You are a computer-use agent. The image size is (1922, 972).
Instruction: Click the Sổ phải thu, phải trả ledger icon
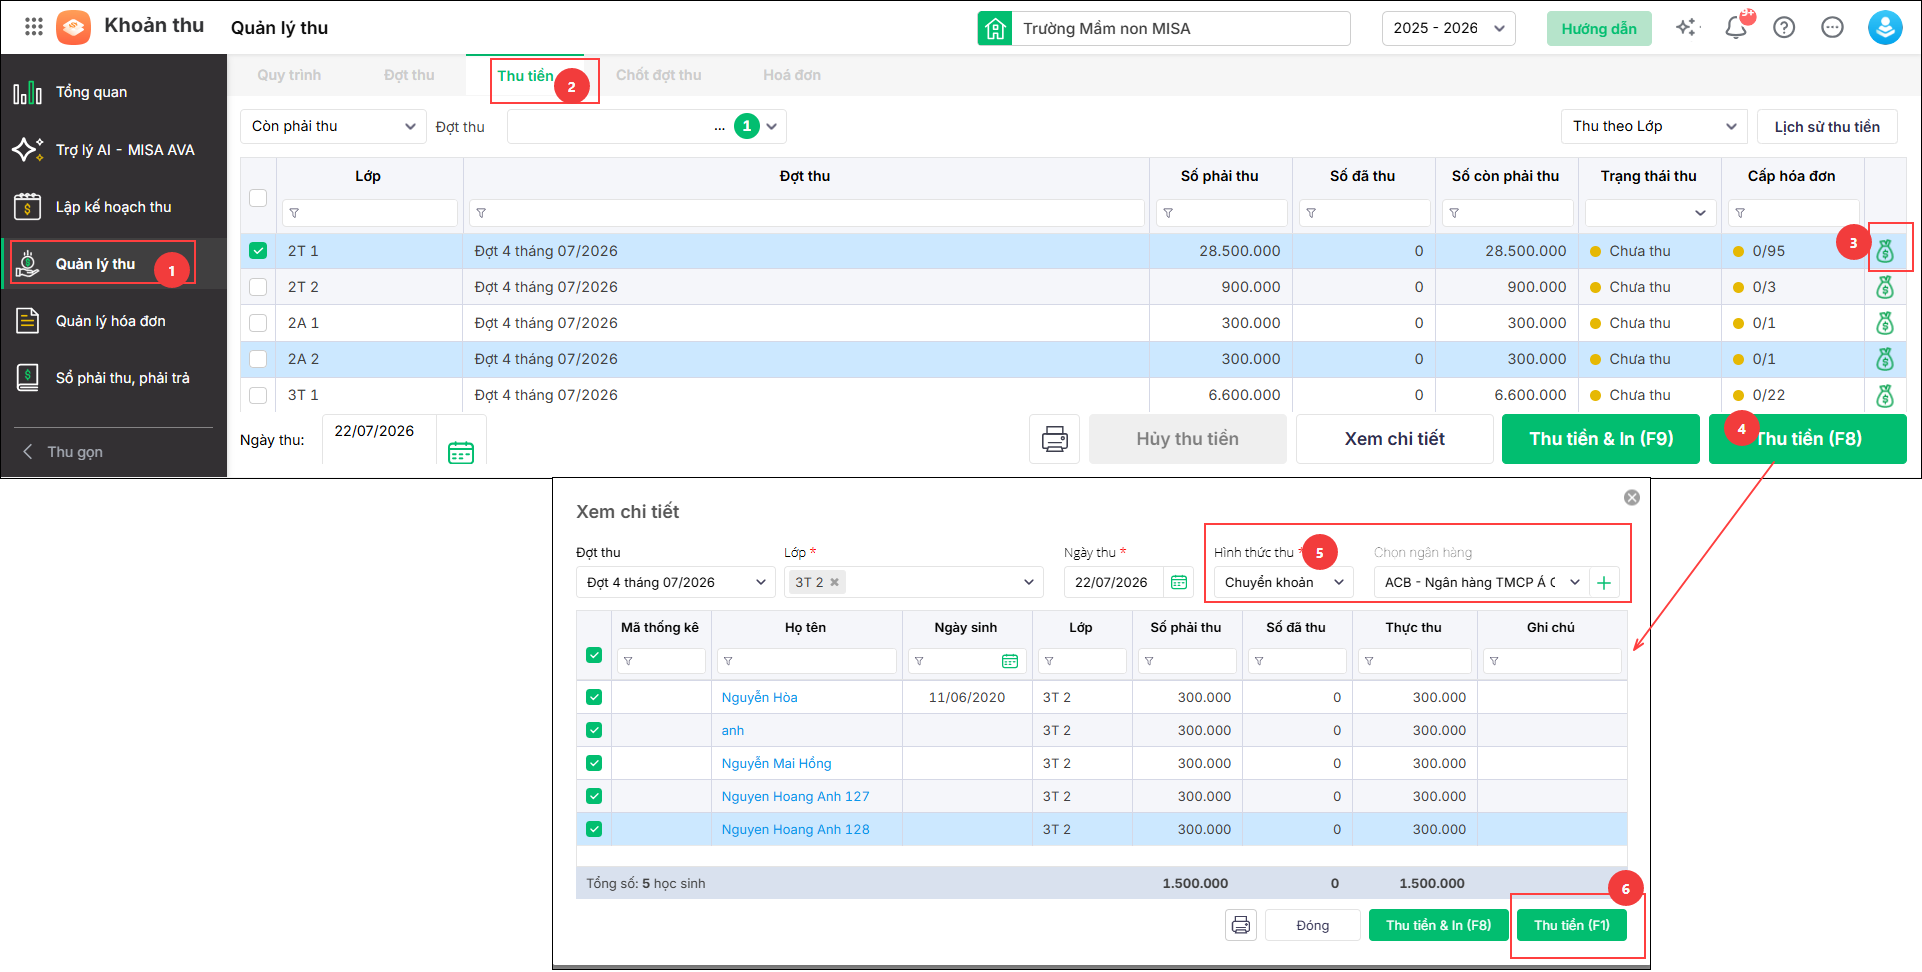tap(27, 378)
